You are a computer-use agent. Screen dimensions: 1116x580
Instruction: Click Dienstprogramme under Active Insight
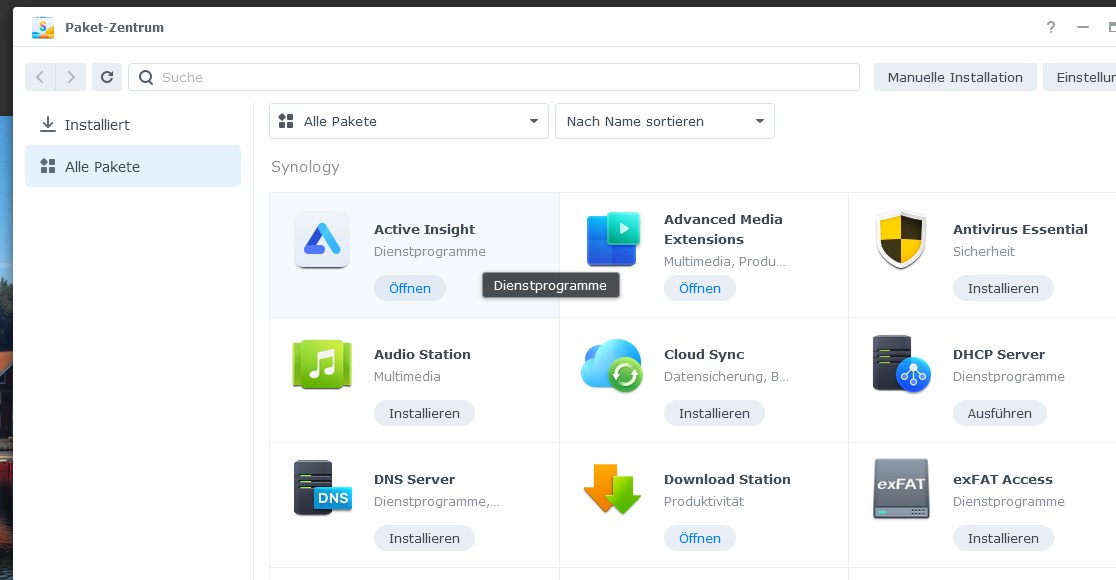429,251
